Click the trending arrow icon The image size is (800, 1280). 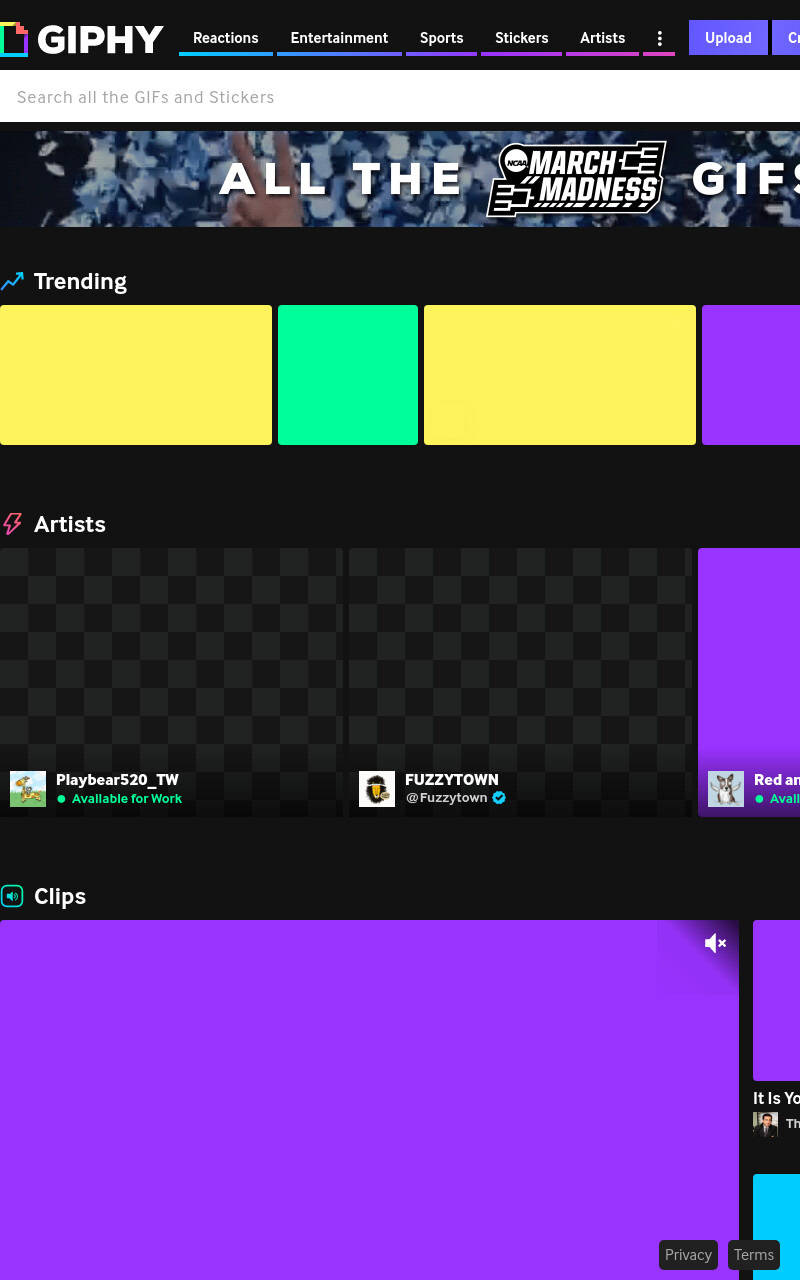[x=12, y=282]
